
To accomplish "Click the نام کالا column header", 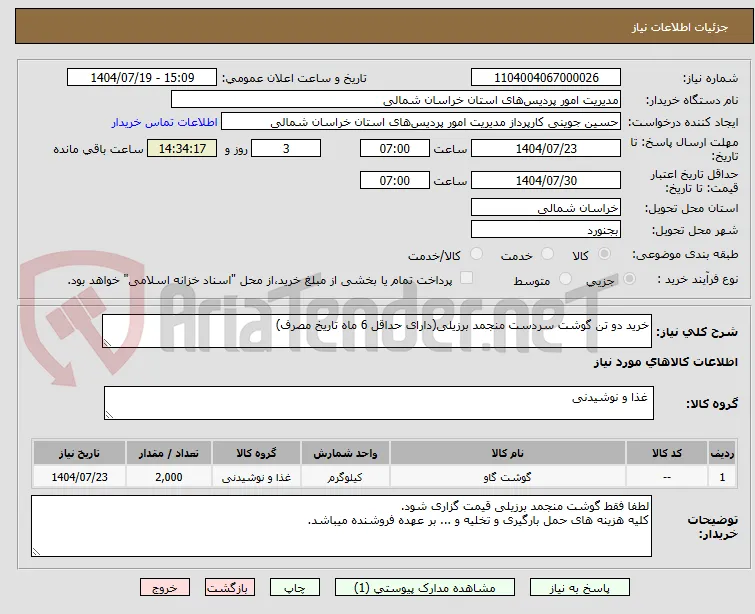I will pyautogui.click(x=508, y=453).
